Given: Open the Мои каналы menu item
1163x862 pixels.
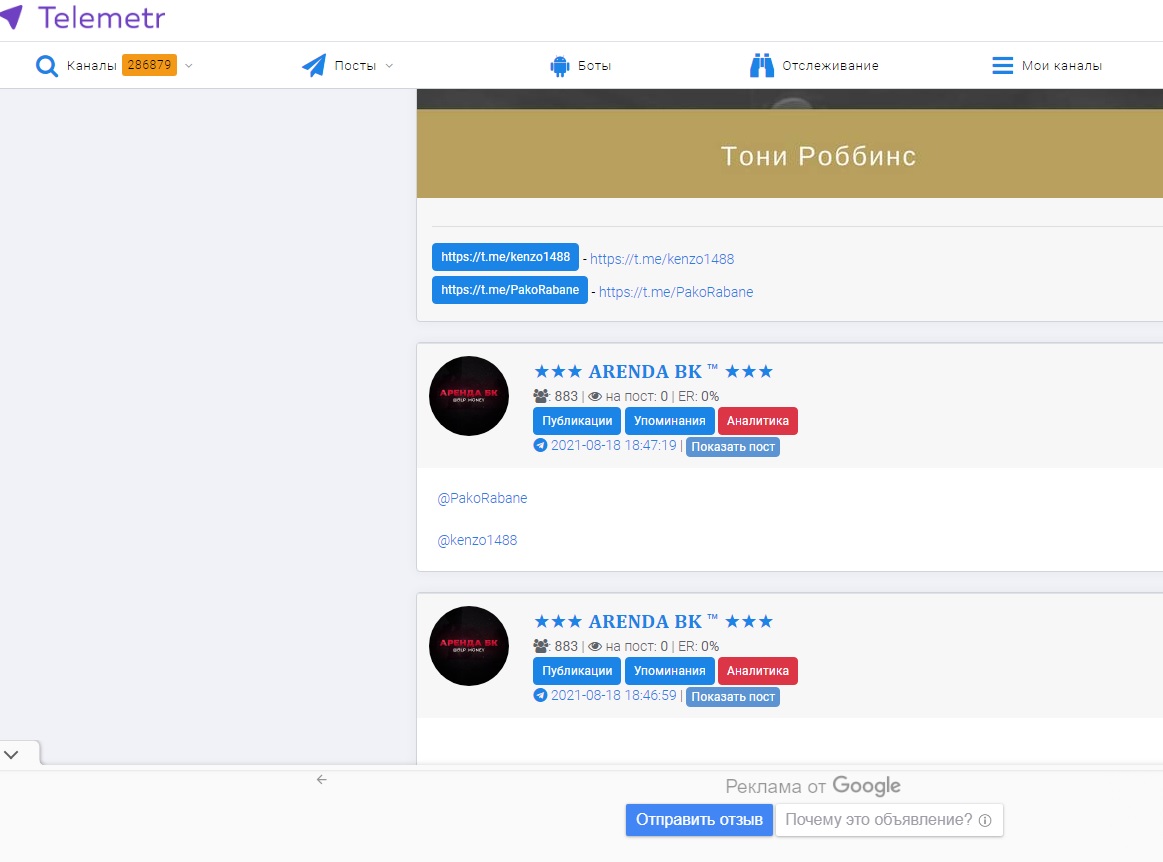Looking at the screenshot, I should (x=1061, y=65).
